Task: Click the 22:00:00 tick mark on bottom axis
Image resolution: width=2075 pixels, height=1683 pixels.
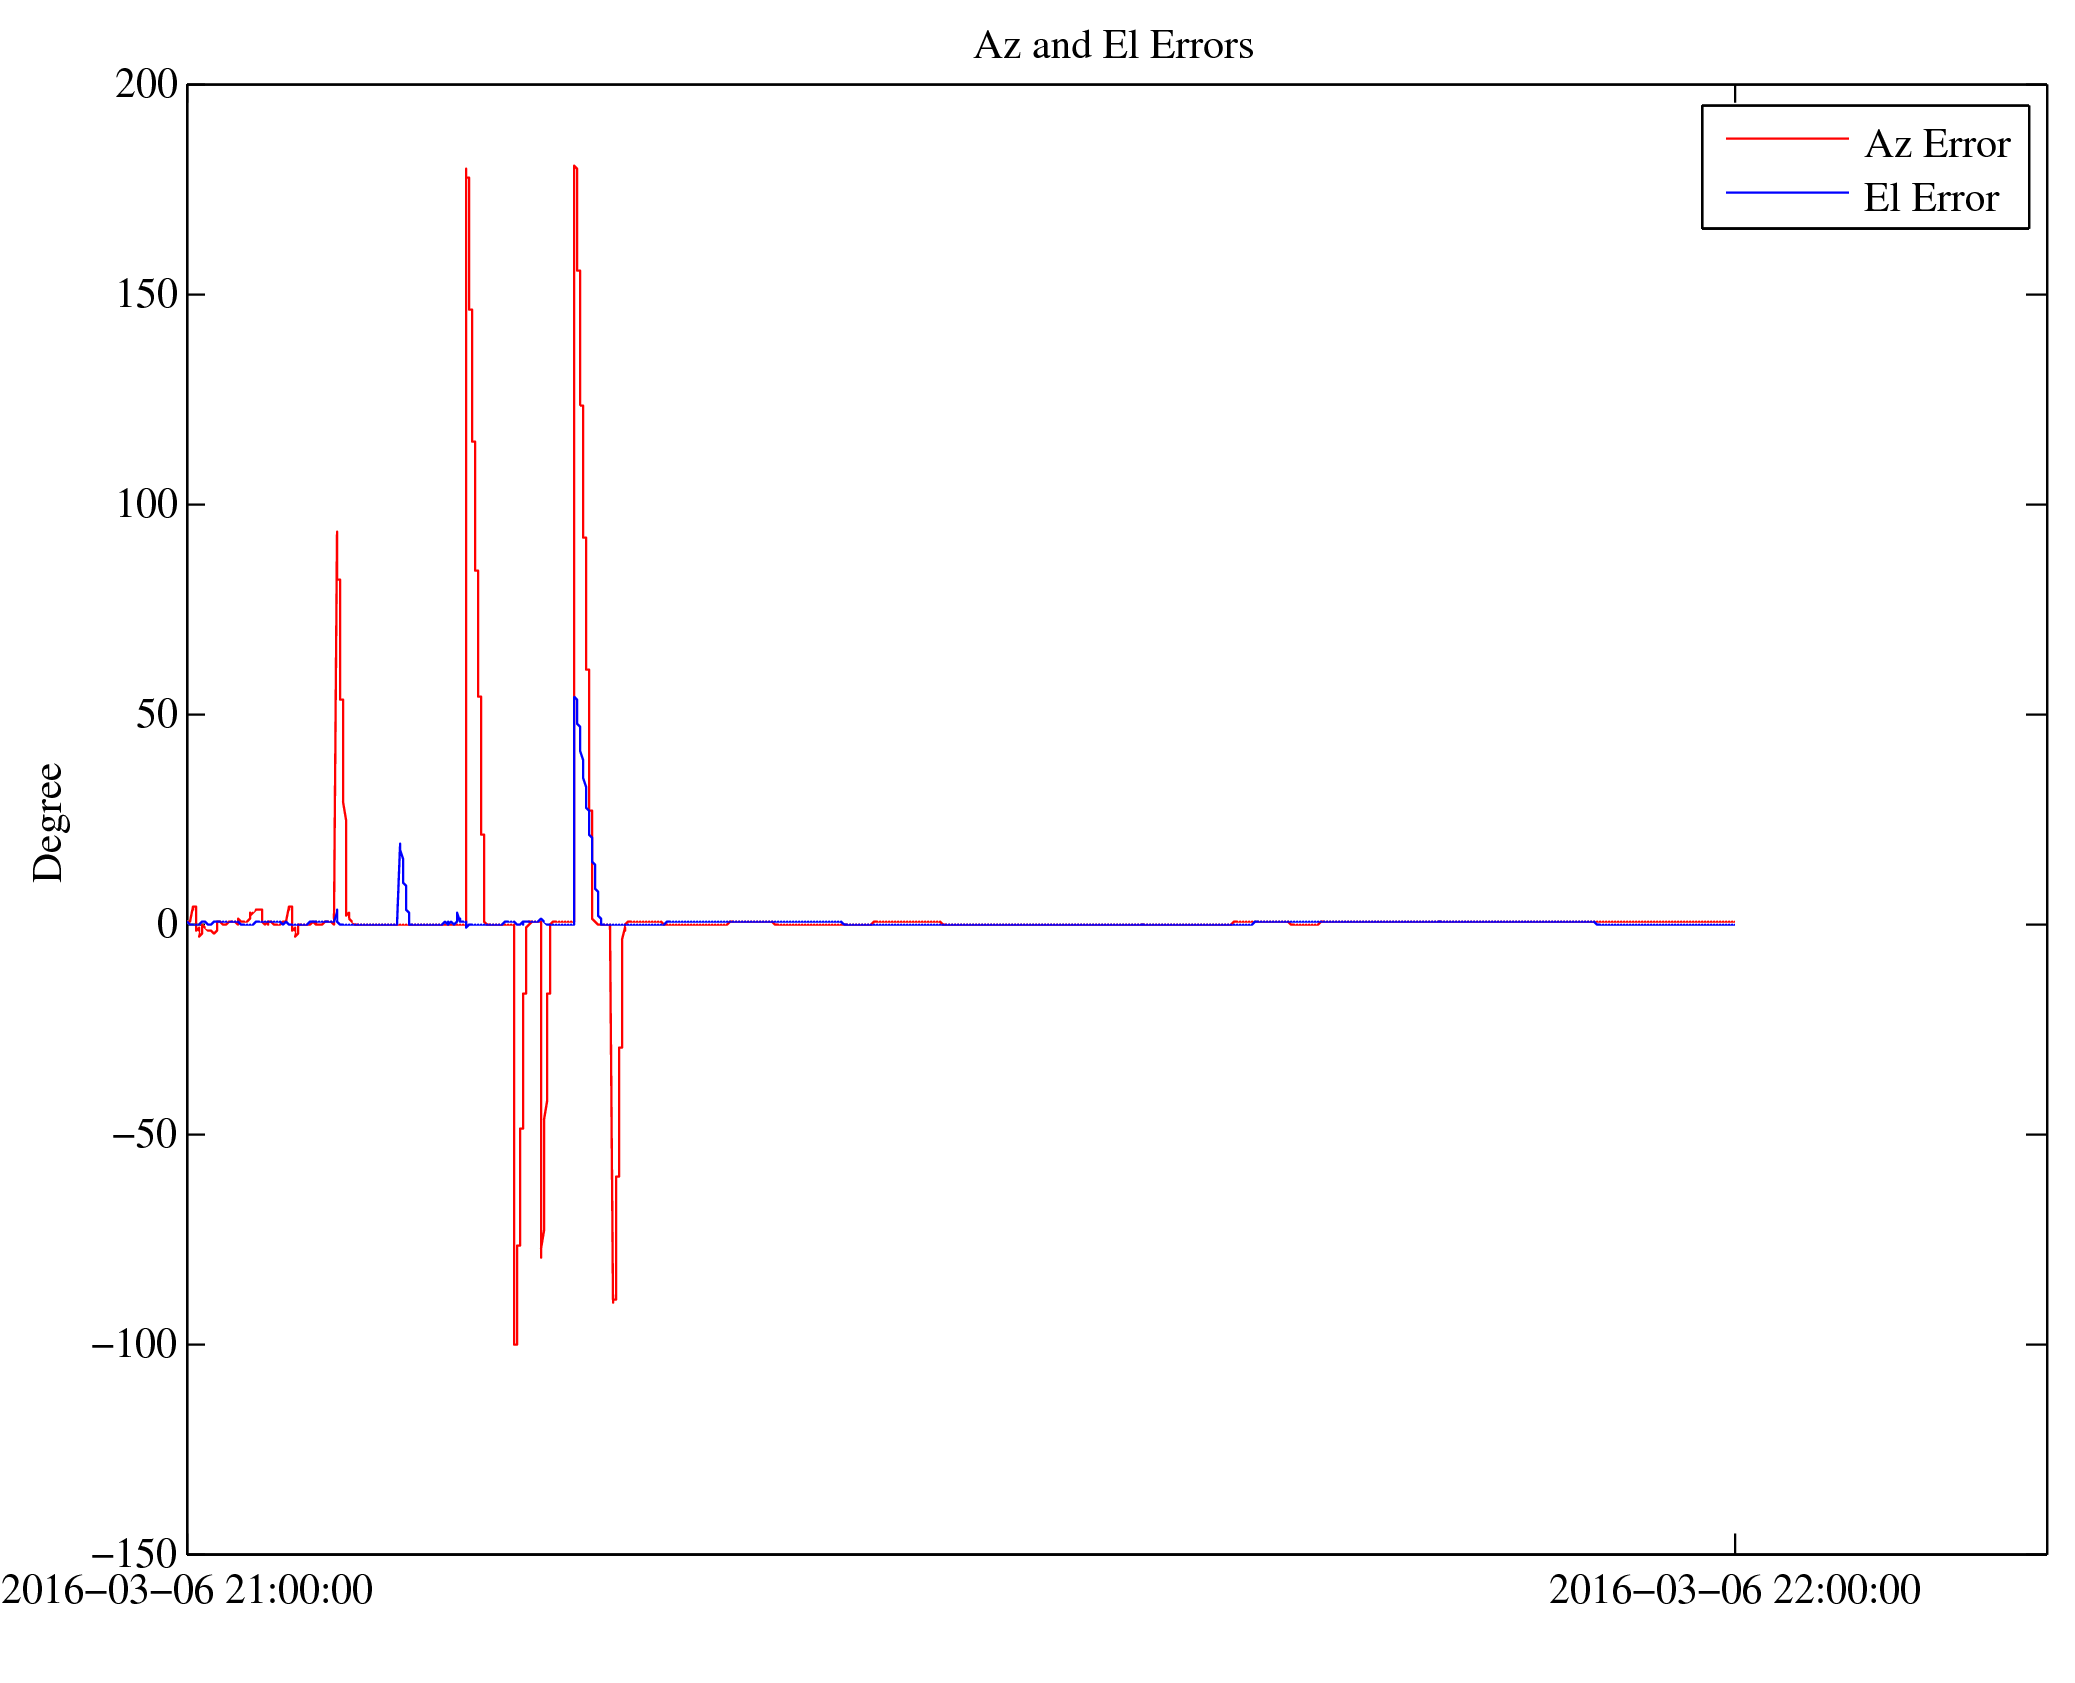Action: (1735, 1543)
